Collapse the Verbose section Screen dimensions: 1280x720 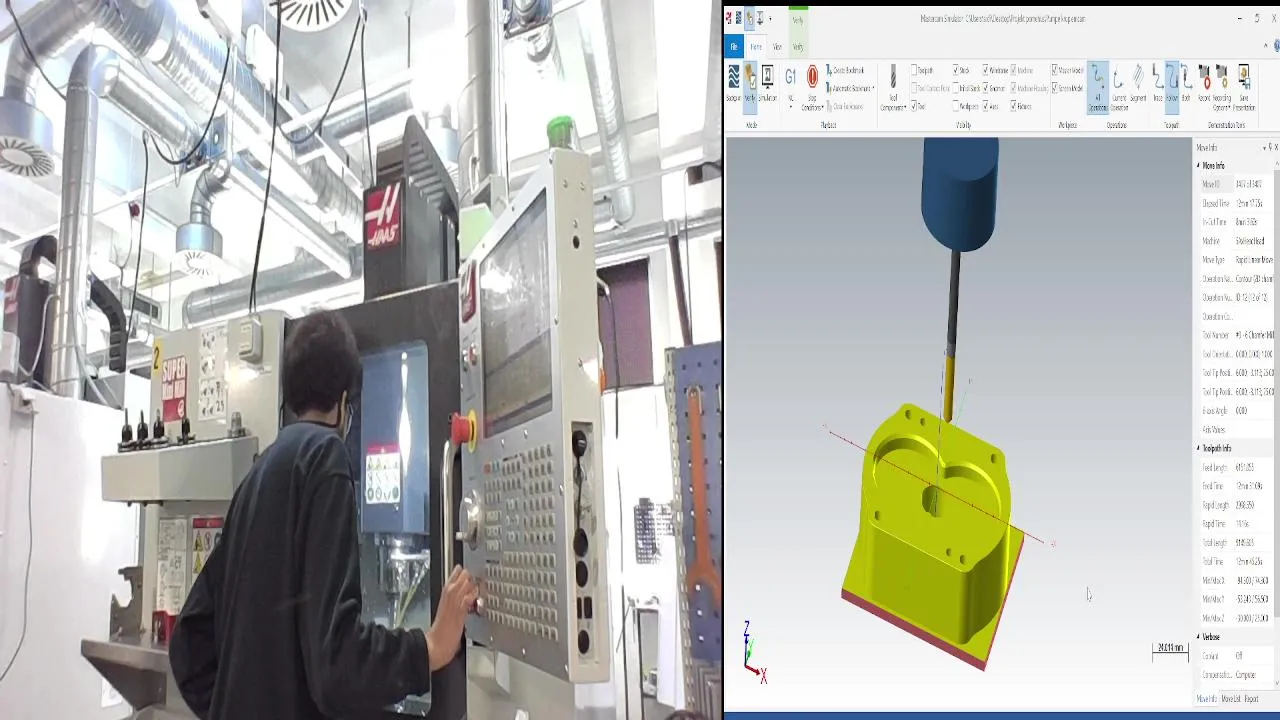tap(1198, 637)
